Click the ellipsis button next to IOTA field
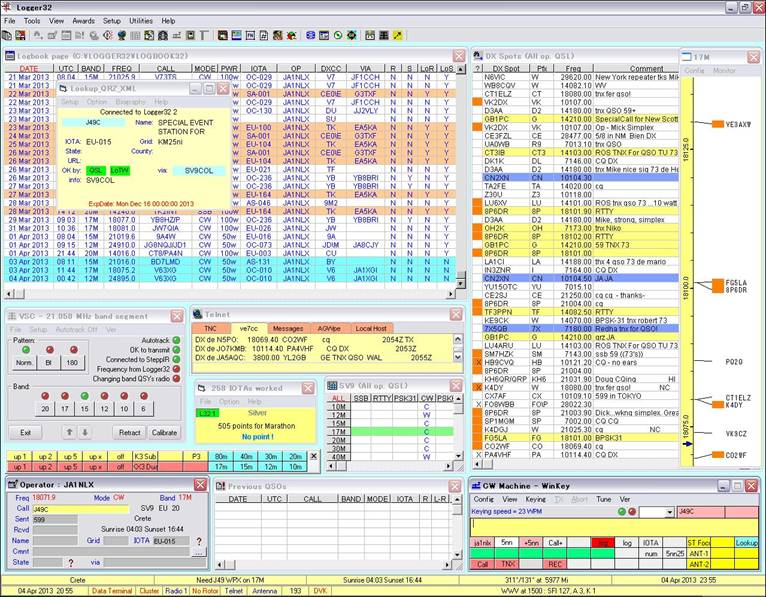766x597 pixels. pyautogui.click(x=199, y=551)
